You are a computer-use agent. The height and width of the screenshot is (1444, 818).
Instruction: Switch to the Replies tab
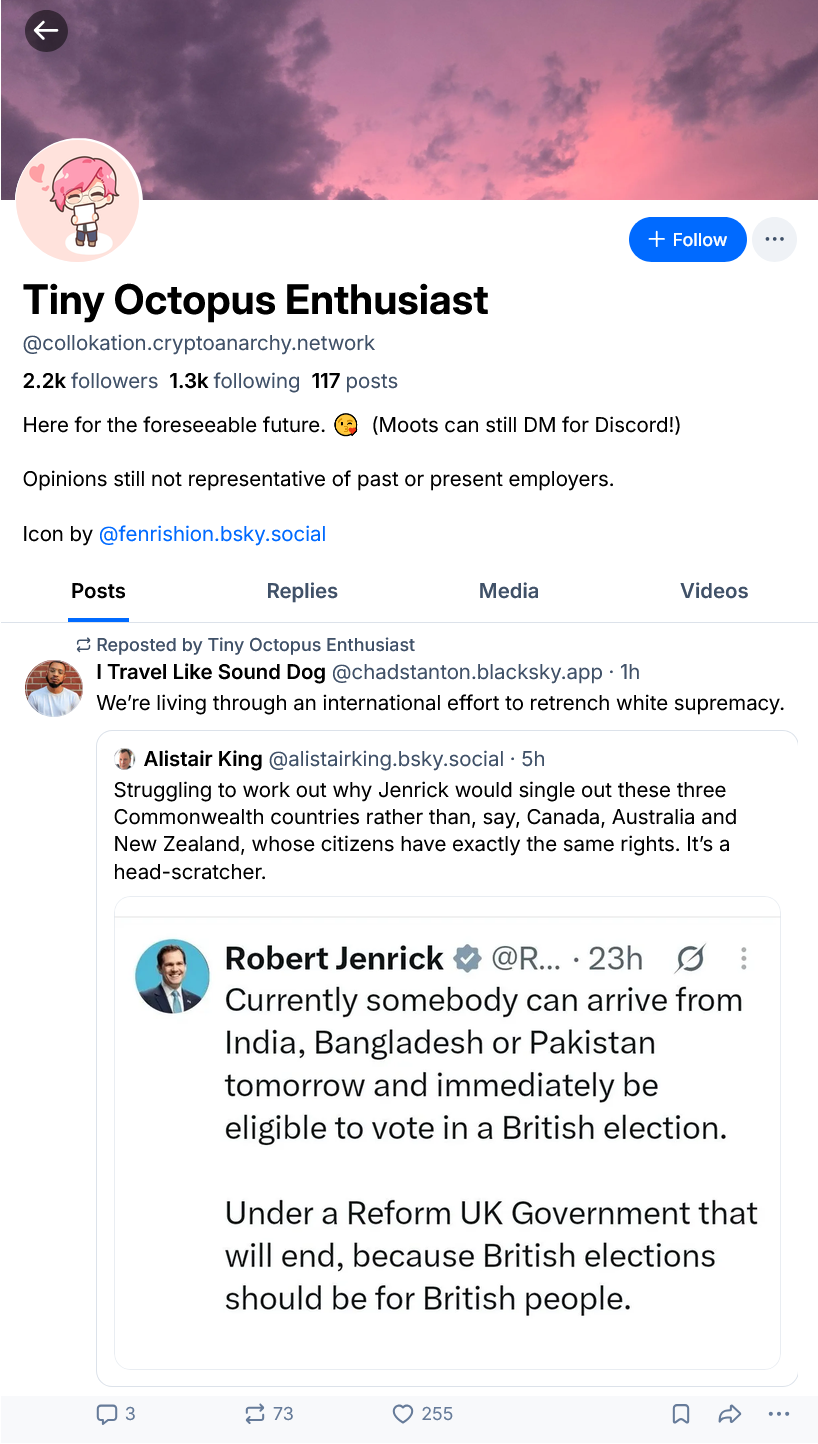pyautogui.click(x=302, y=591)
